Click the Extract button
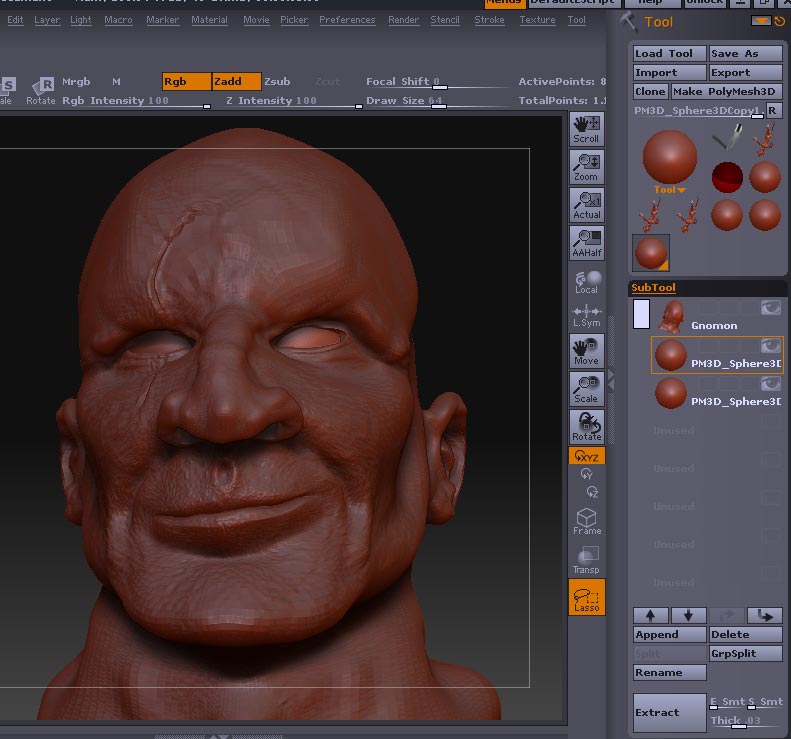Viewport: 791px width, 739px height. 669,712
